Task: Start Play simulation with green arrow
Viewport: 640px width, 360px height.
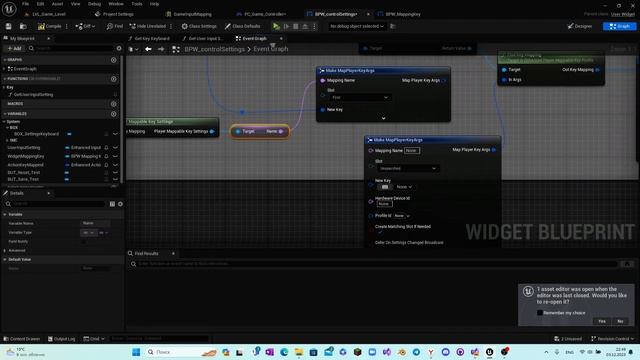Action: (x=276, y=26)
